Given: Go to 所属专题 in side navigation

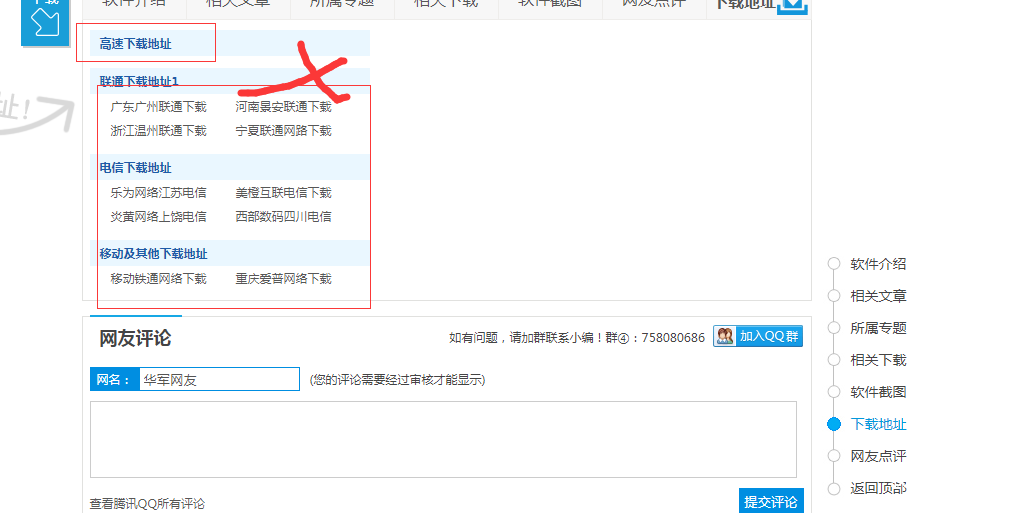Looking at the screenshot, I should (878, 328).
